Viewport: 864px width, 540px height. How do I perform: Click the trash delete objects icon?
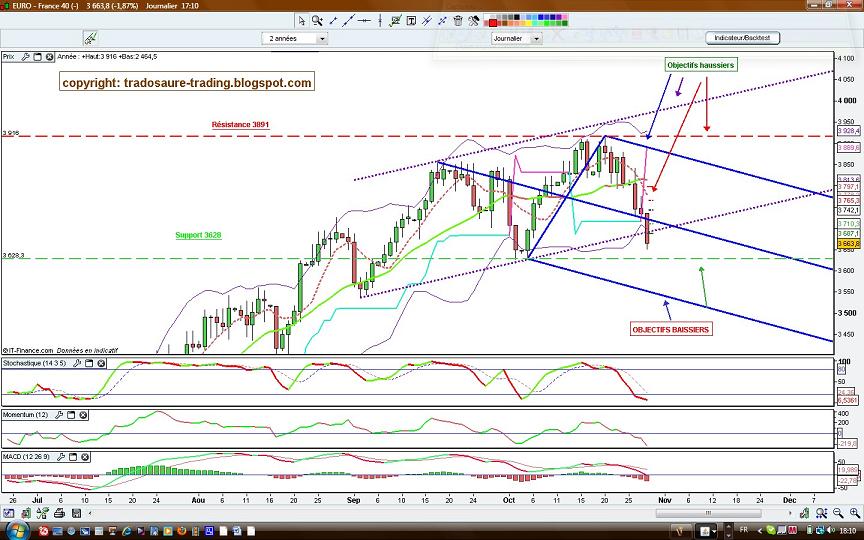coord(458,21)
